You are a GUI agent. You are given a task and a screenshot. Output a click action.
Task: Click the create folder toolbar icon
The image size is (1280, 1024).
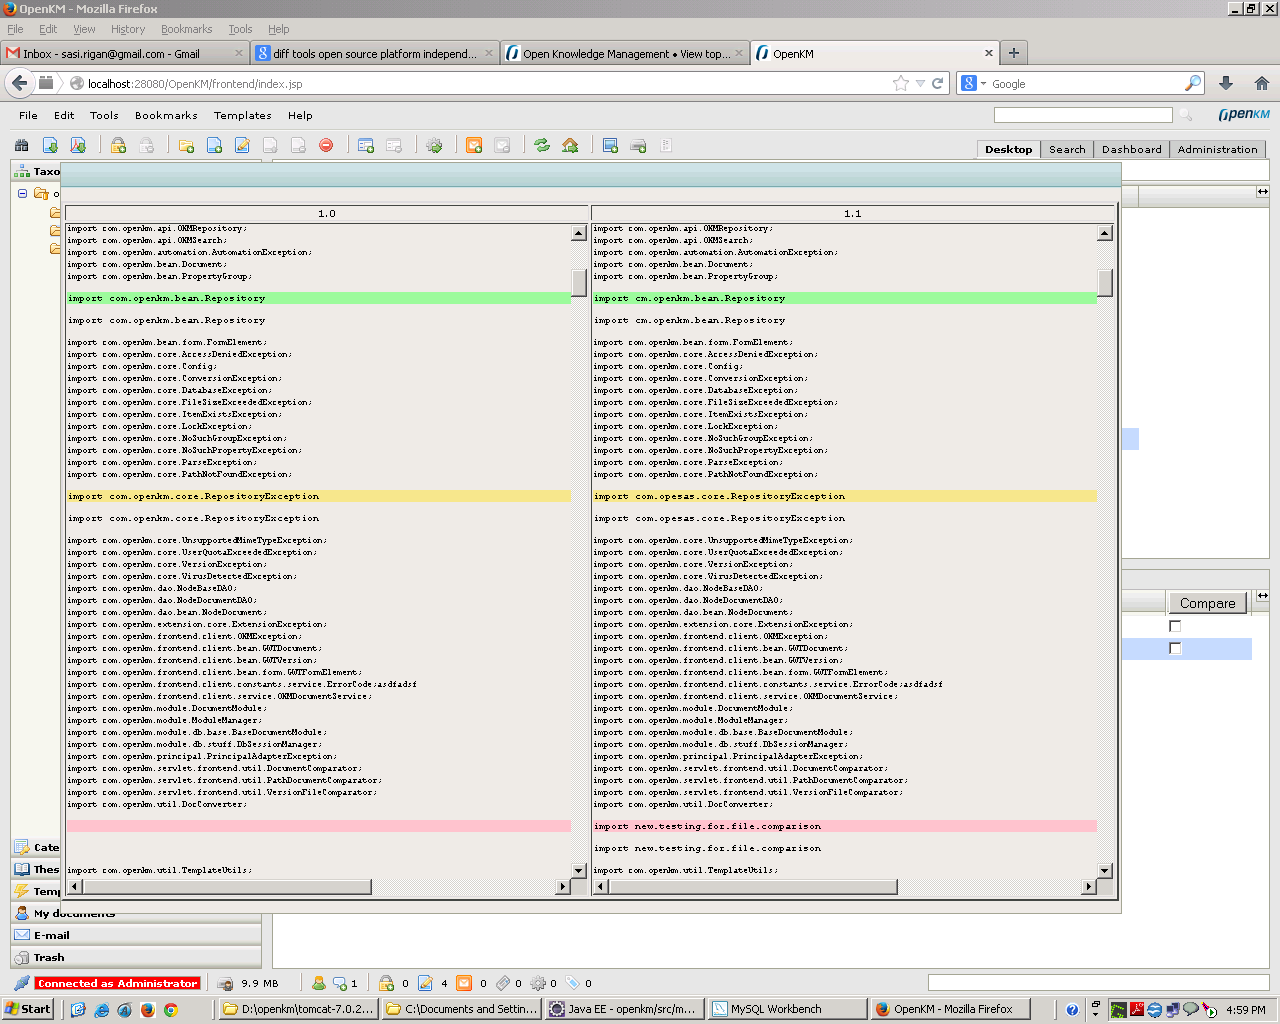click(x=186, y=146)
